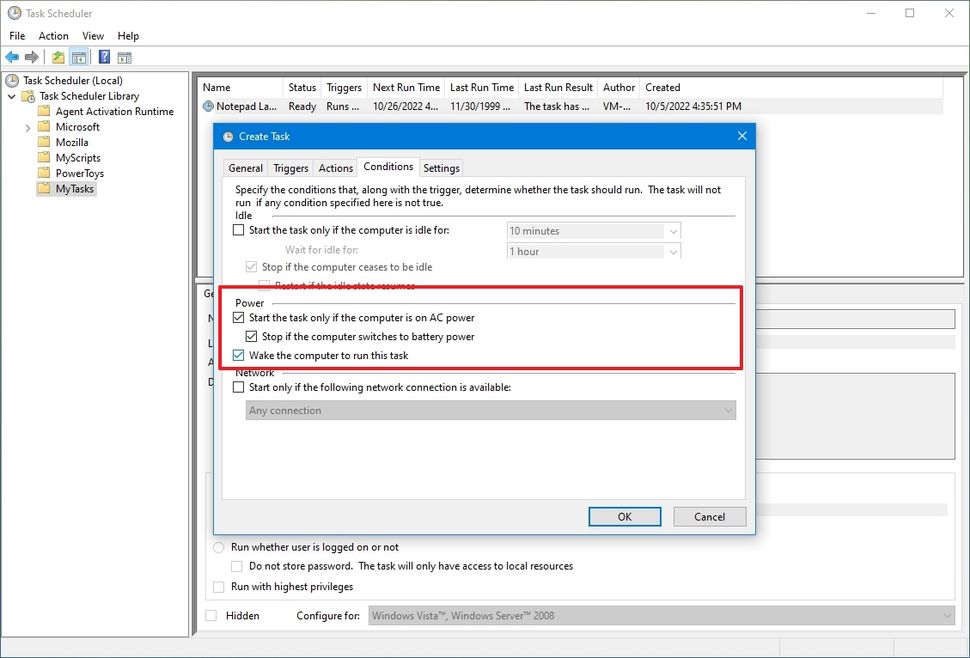
Task: Toggle the Show/Hide Console Tree icon
Action: point(79,57)
